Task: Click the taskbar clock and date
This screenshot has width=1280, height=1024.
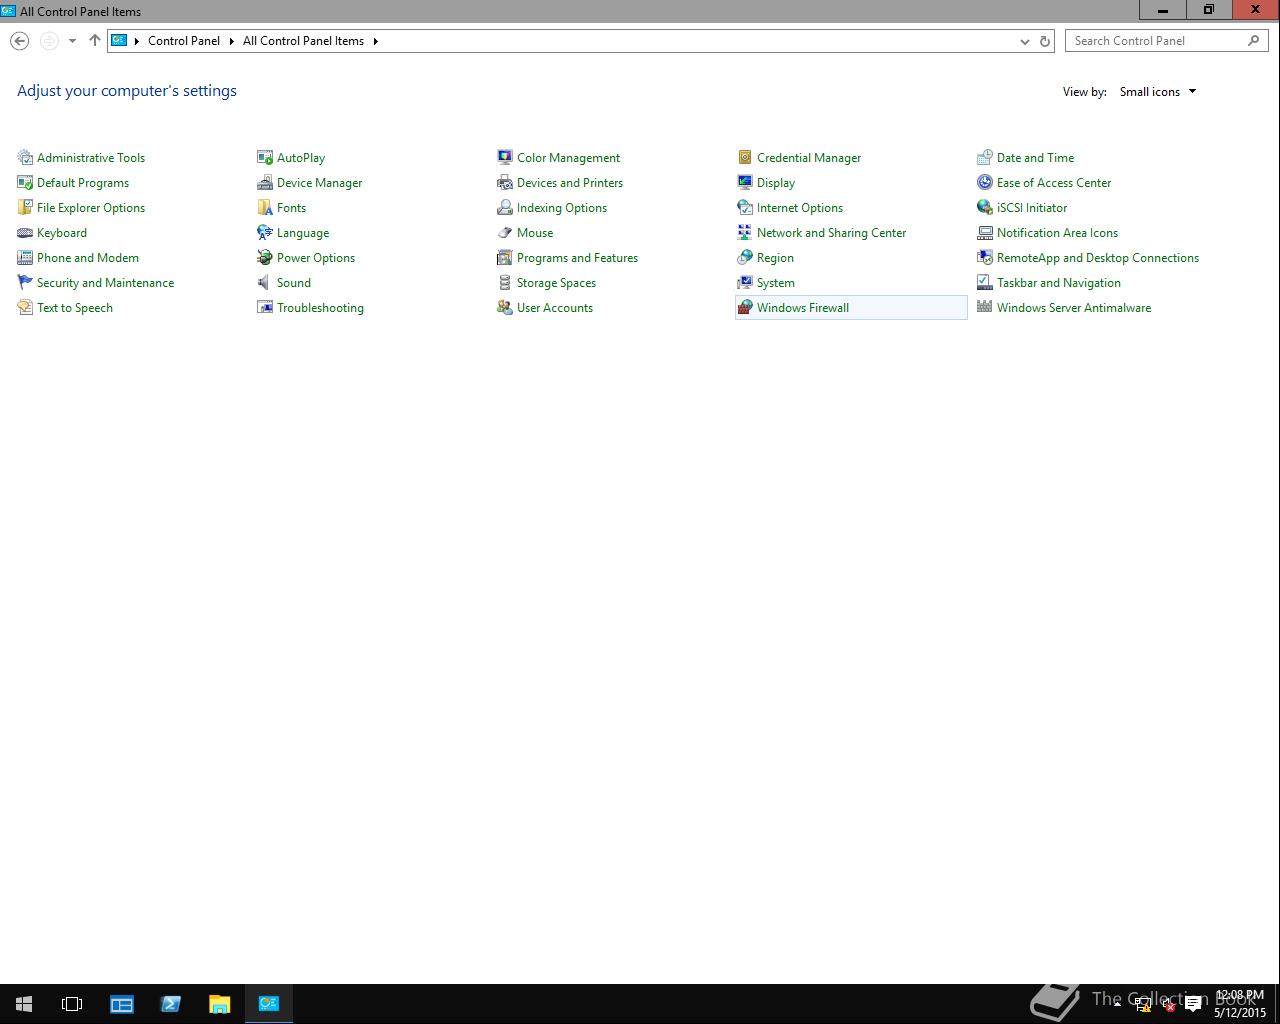Action: [1240, 1004]
